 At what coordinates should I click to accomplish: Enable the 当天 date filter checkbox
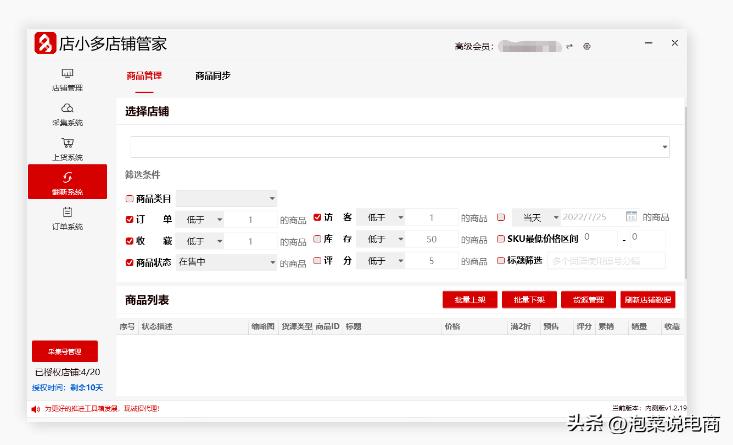[501, 217]
